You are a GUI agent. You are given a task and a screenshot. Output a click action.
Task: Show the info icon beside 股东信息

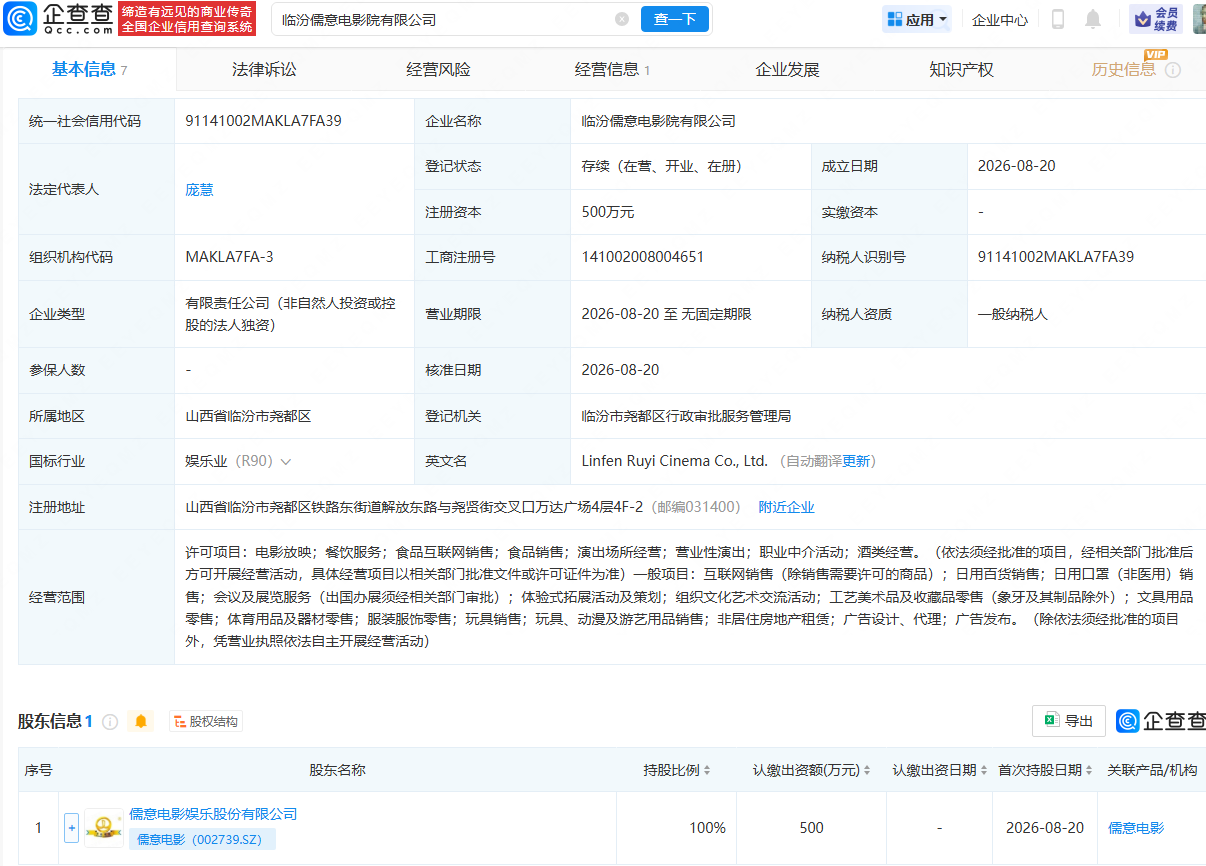click(110, 721)
